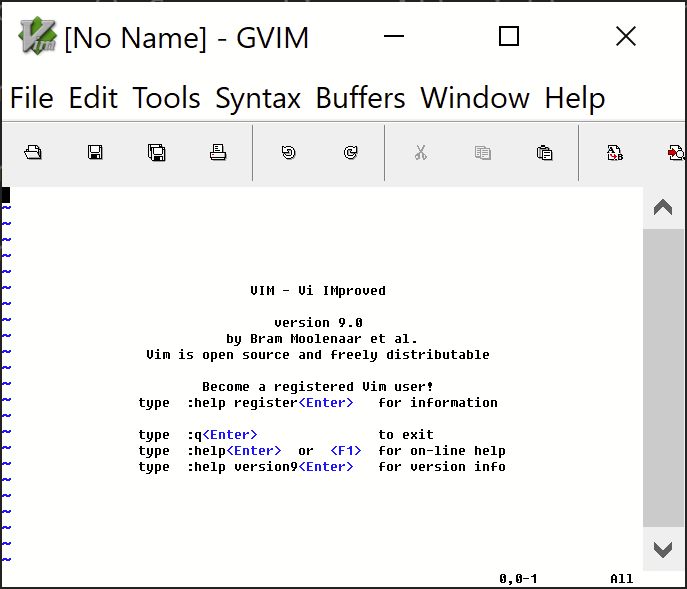Click the scrollbar down arrow
Image resolution: width=687 pixels, height=589 pixels.
tap(663, 549)
